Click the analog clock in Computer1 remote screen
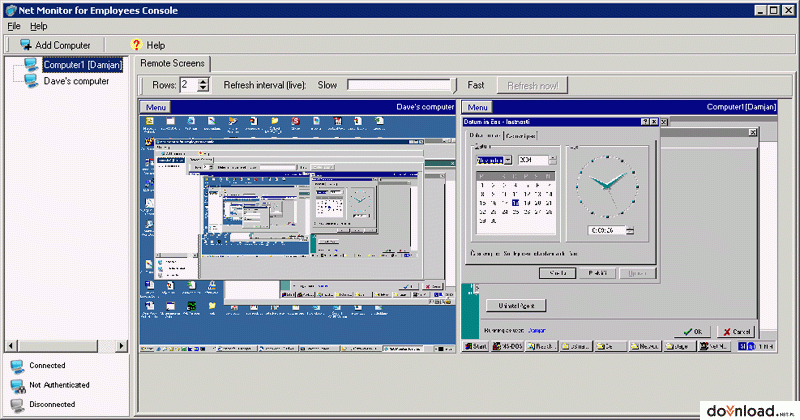 point(607,186)
